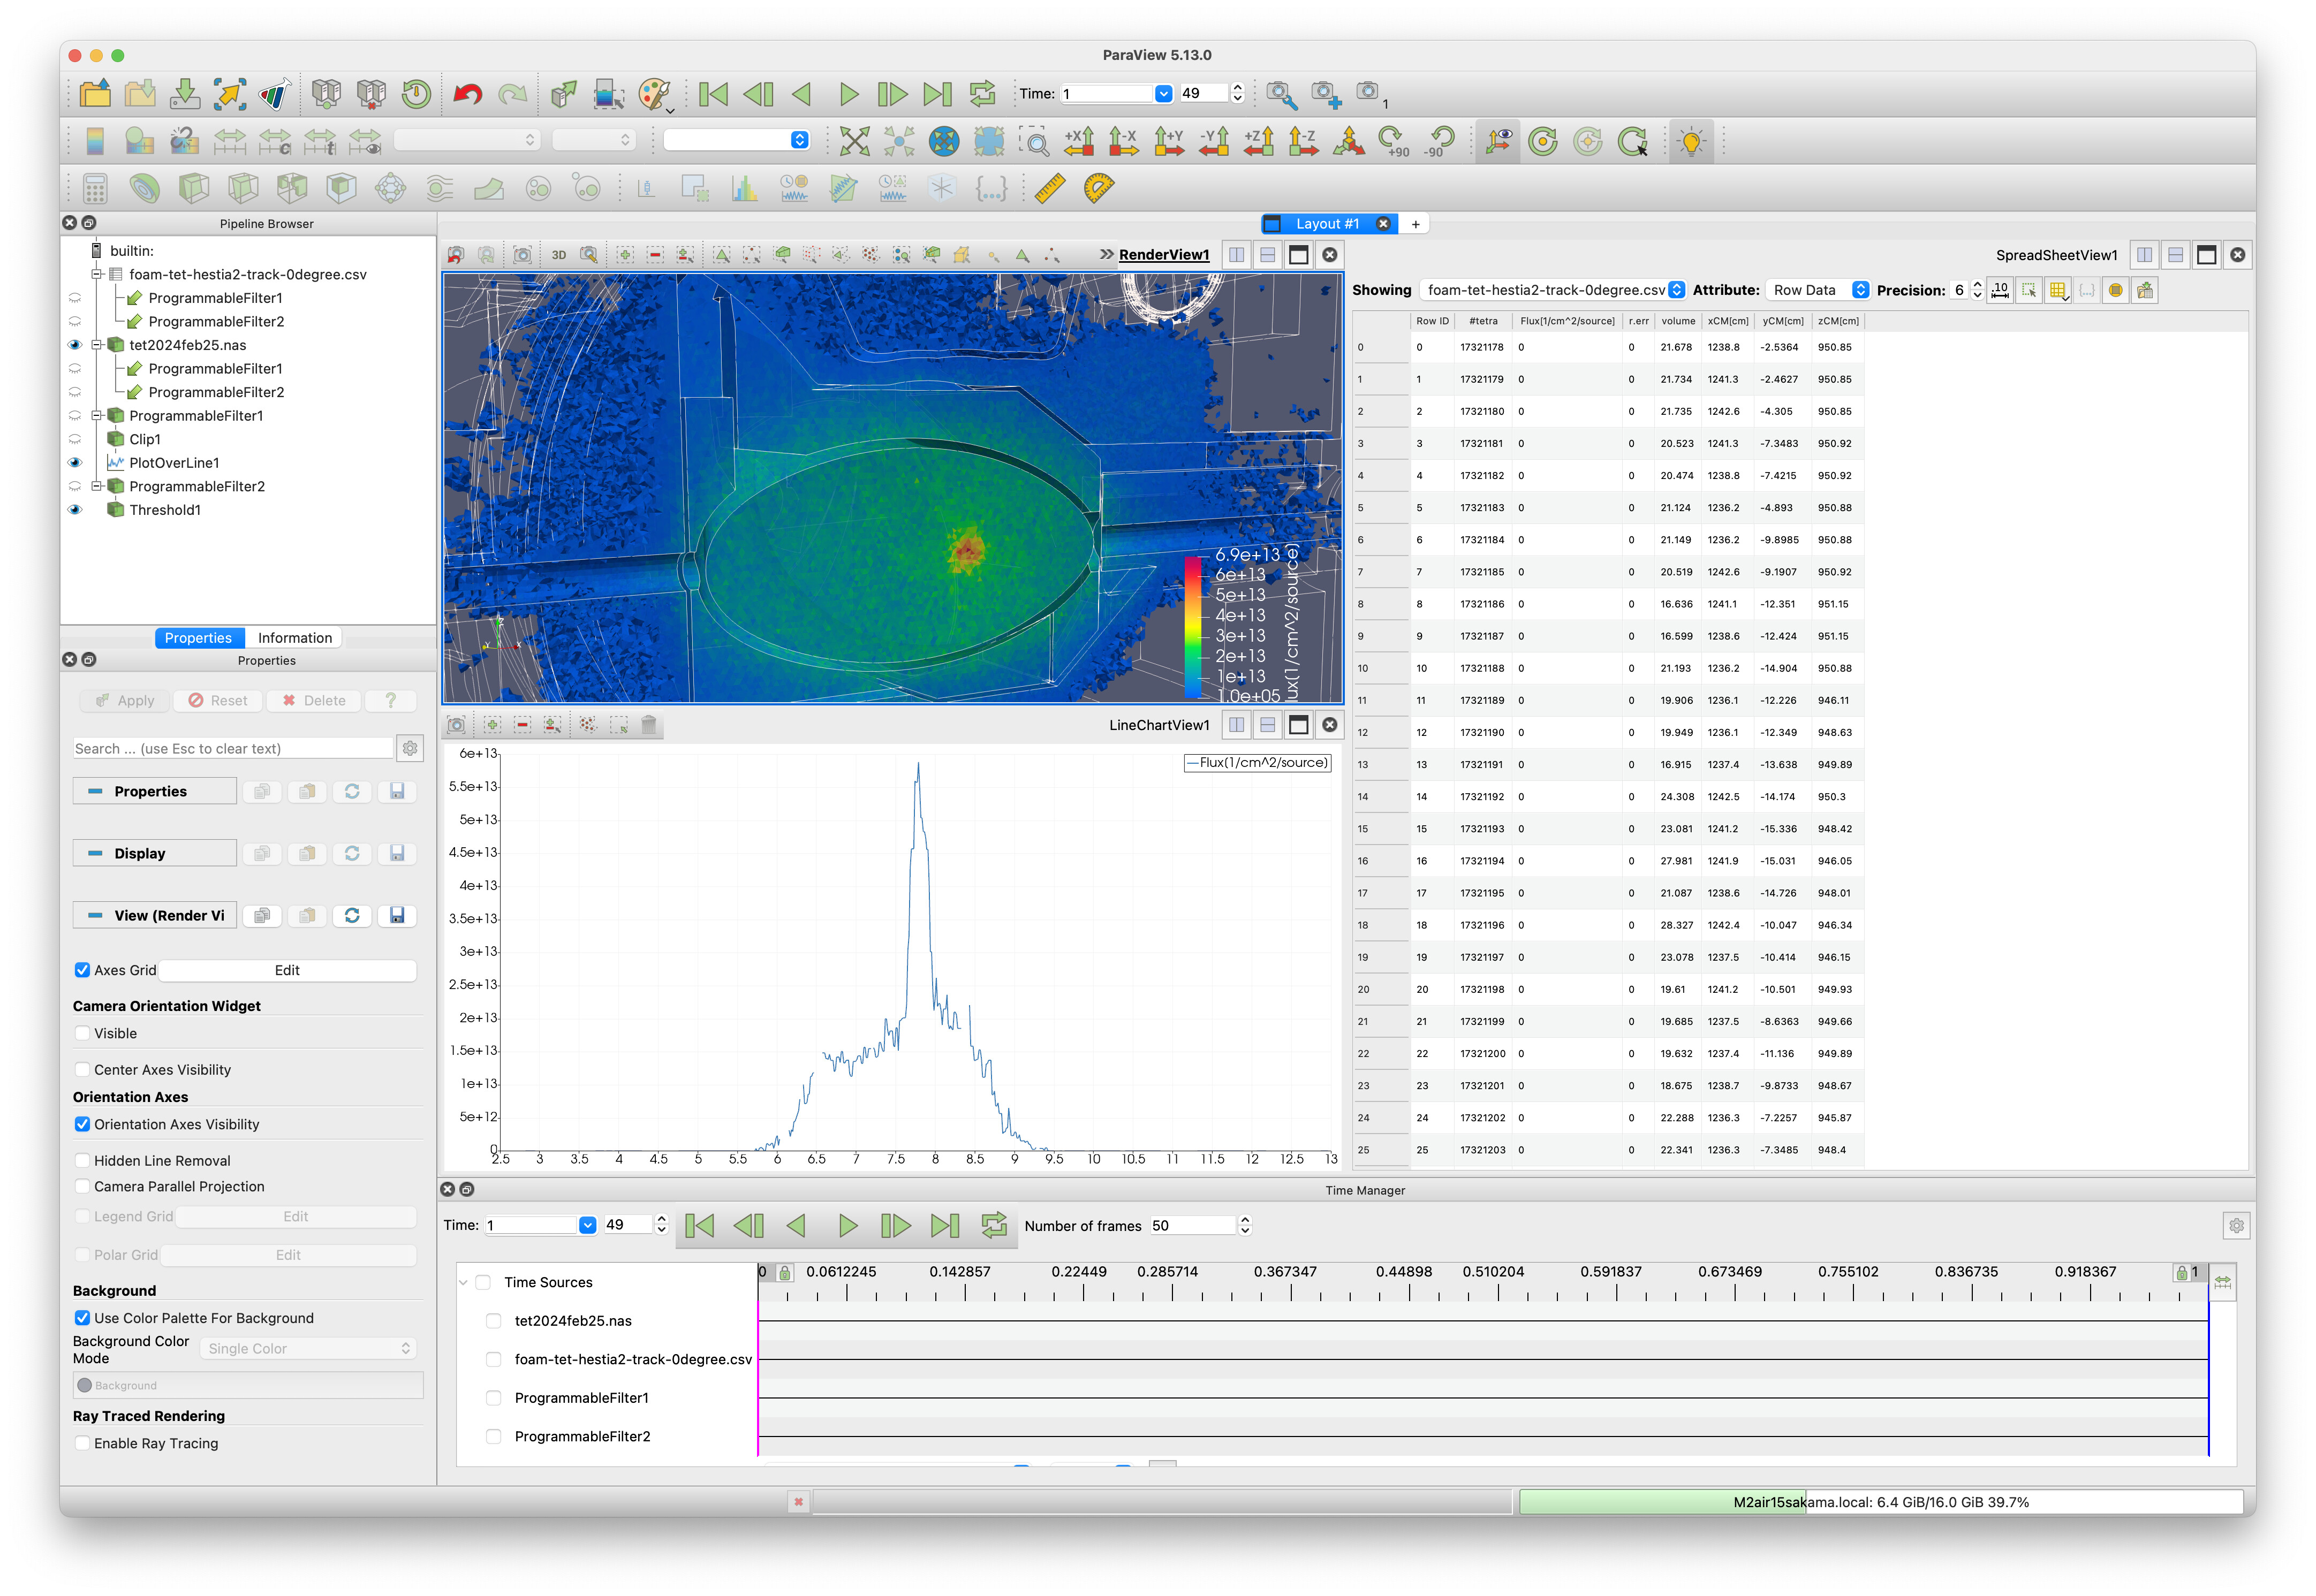Click the Background color swatch button
Image resolution: width=2316 pixels, height=1596 pixels.
(x=248, y=1385)
